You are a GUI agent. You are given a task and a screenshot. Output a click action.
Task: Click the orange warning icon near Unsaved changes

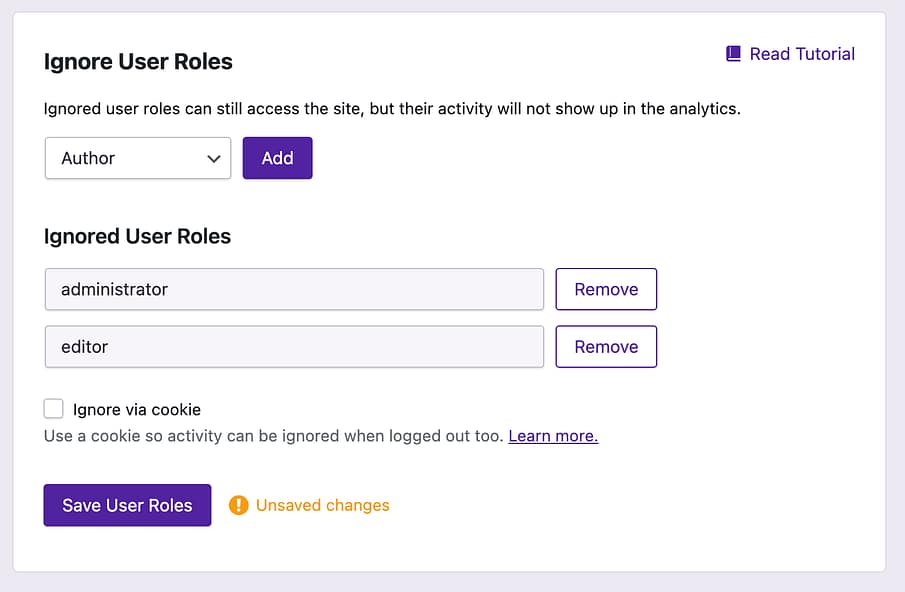pyautogui.click(x=239, y=505)
